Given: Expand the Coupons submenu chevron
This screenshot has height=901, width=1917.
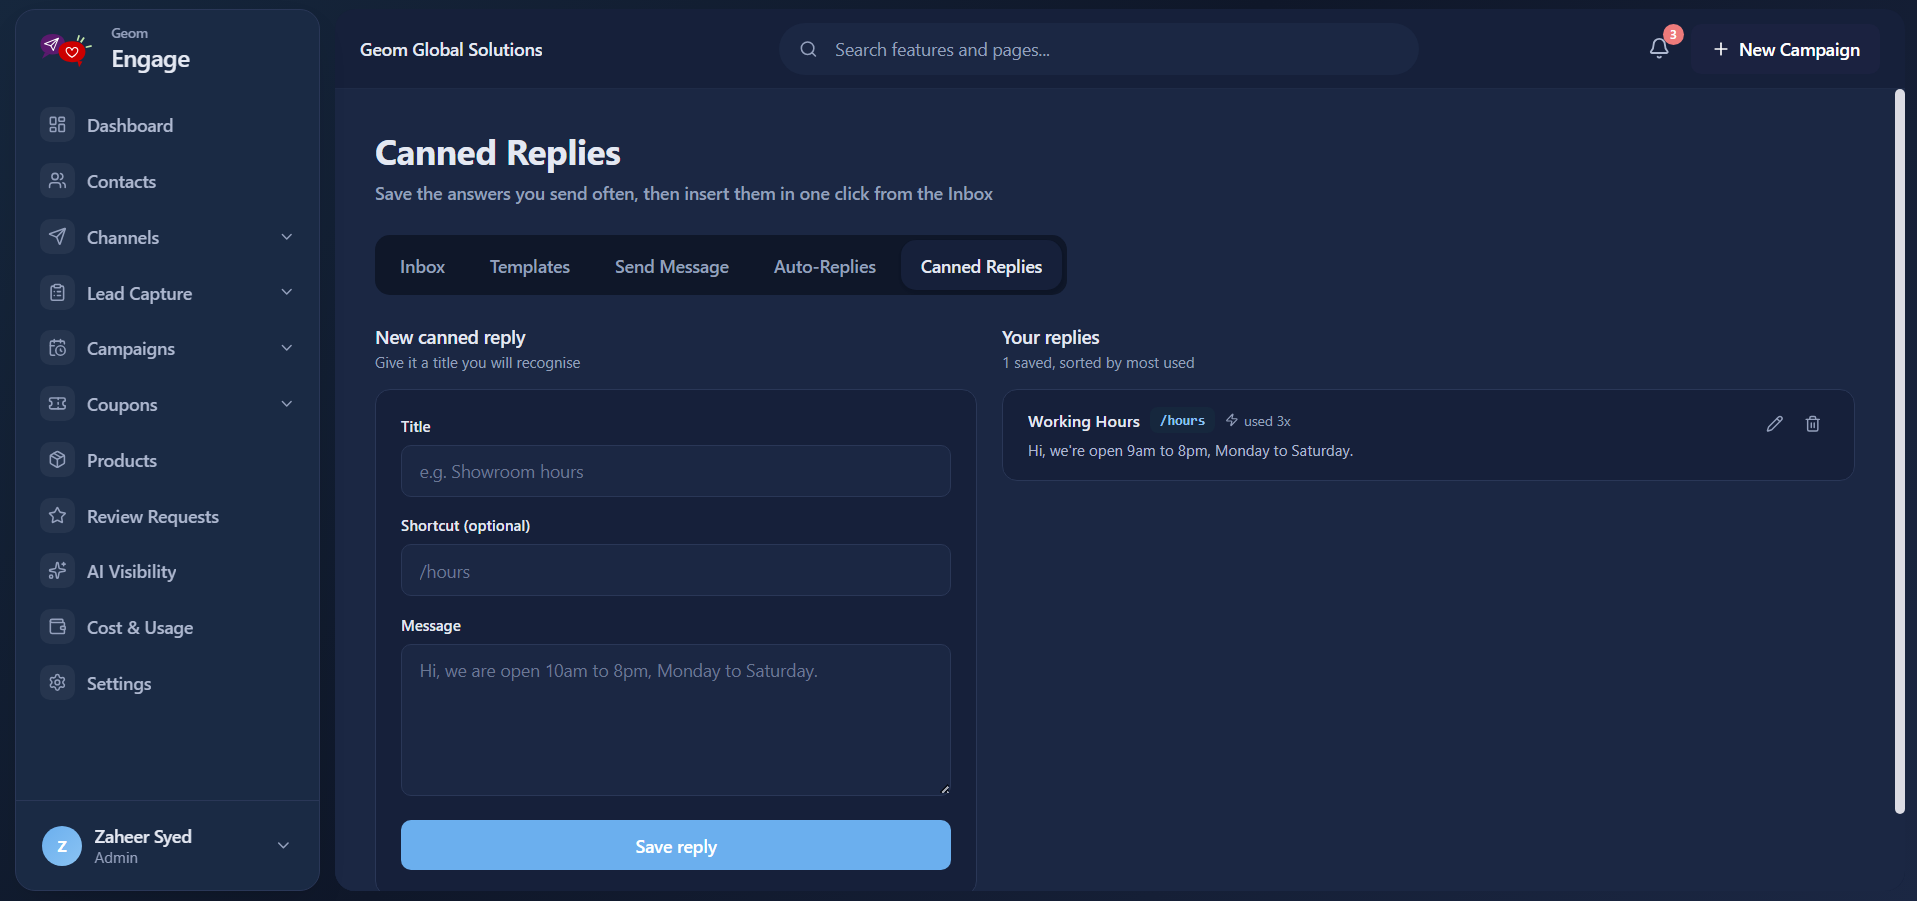Looking at the screenshot, I should (x=287, y=404).
